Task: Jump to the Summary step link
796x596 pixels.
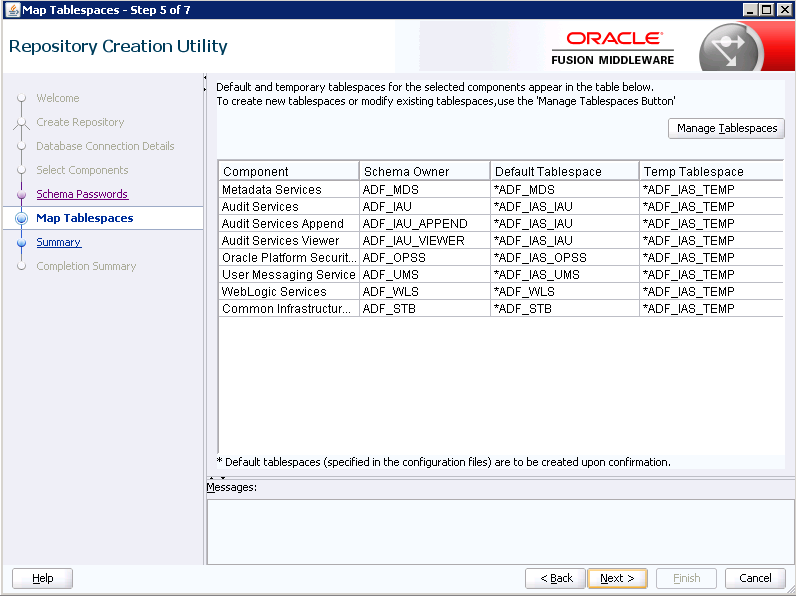Action: pos(58,242)
